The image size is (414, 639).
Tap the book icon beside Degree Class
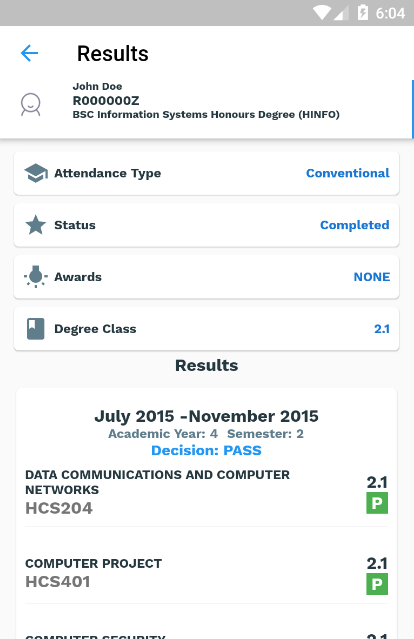pyautogui.click(x=36, y=329)
